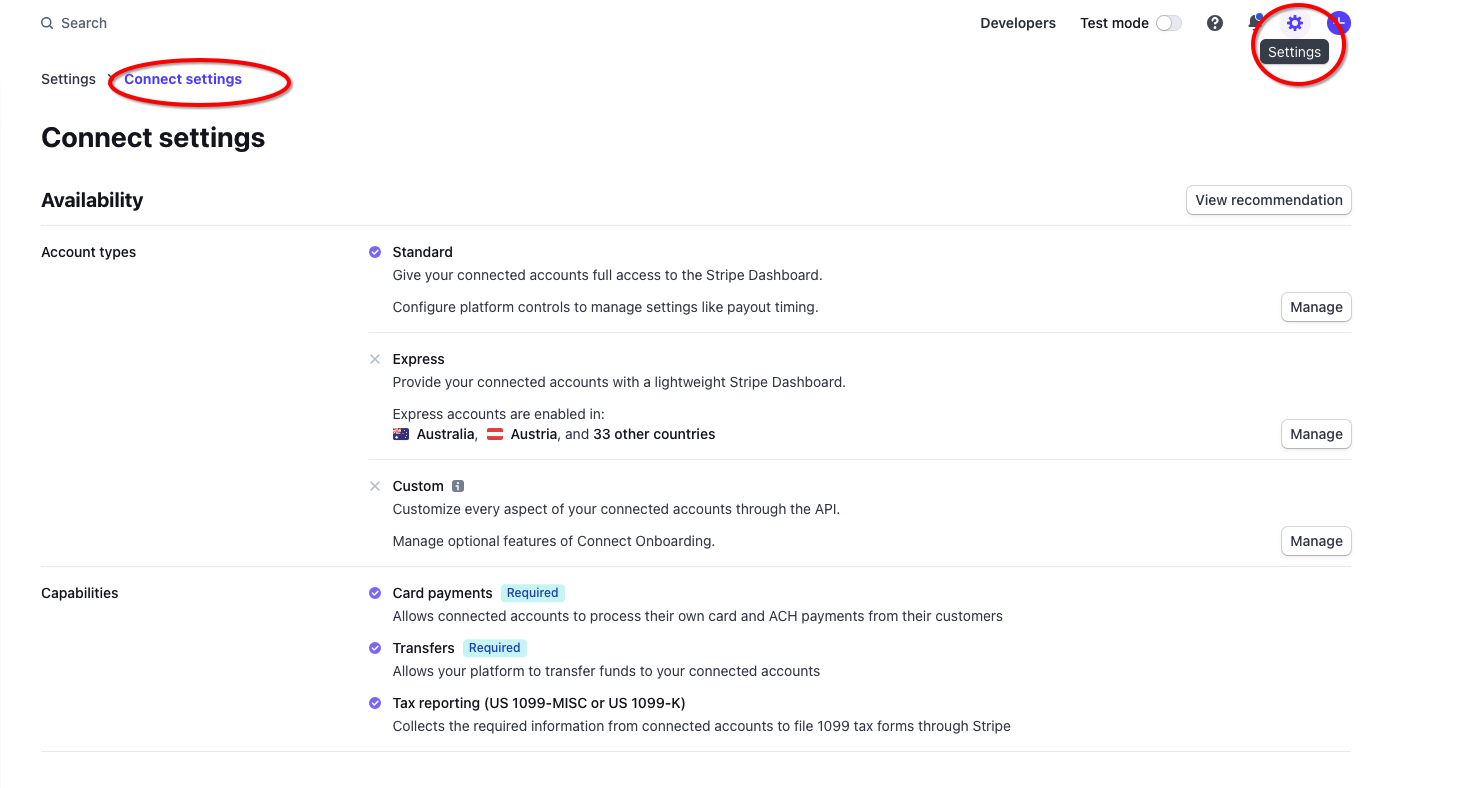This screenshot has width=1461, height=788.
Task: Click the Card payments checkmark
Action: [375, 593]
